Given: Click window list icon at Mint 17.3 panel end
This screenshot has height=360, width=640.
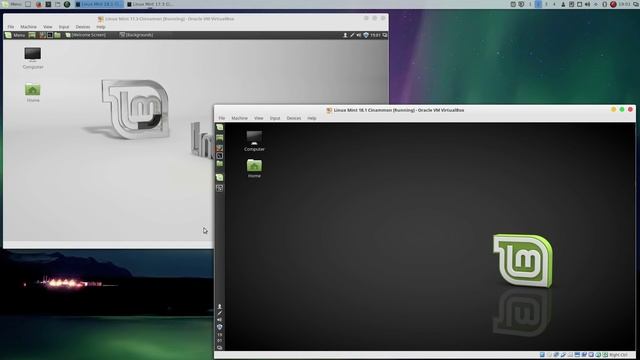Looking at the screenshot, I should [x=384, y=35].
